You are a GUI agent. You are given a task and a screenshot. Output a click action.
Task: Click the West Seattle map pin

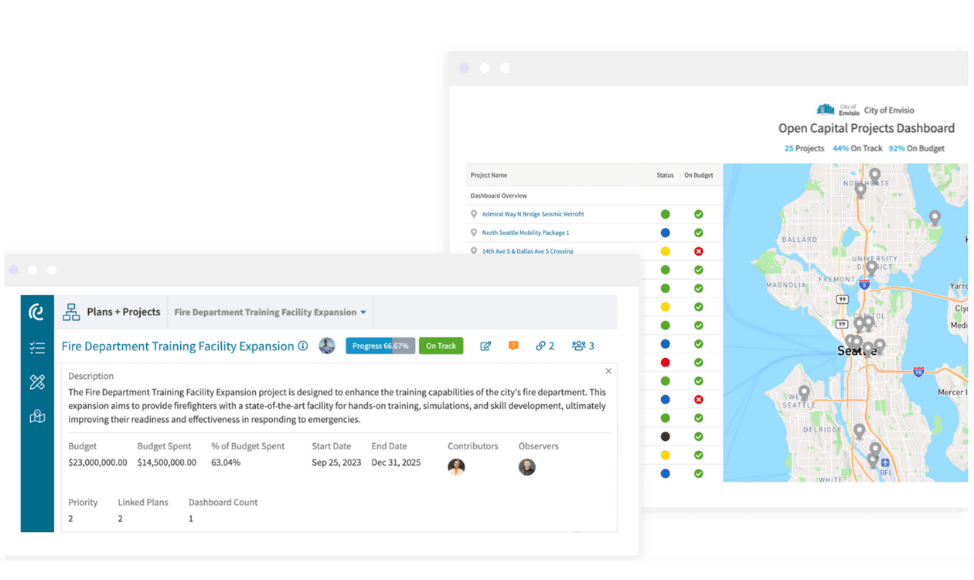pyautogui.click(x=803, y=393)
